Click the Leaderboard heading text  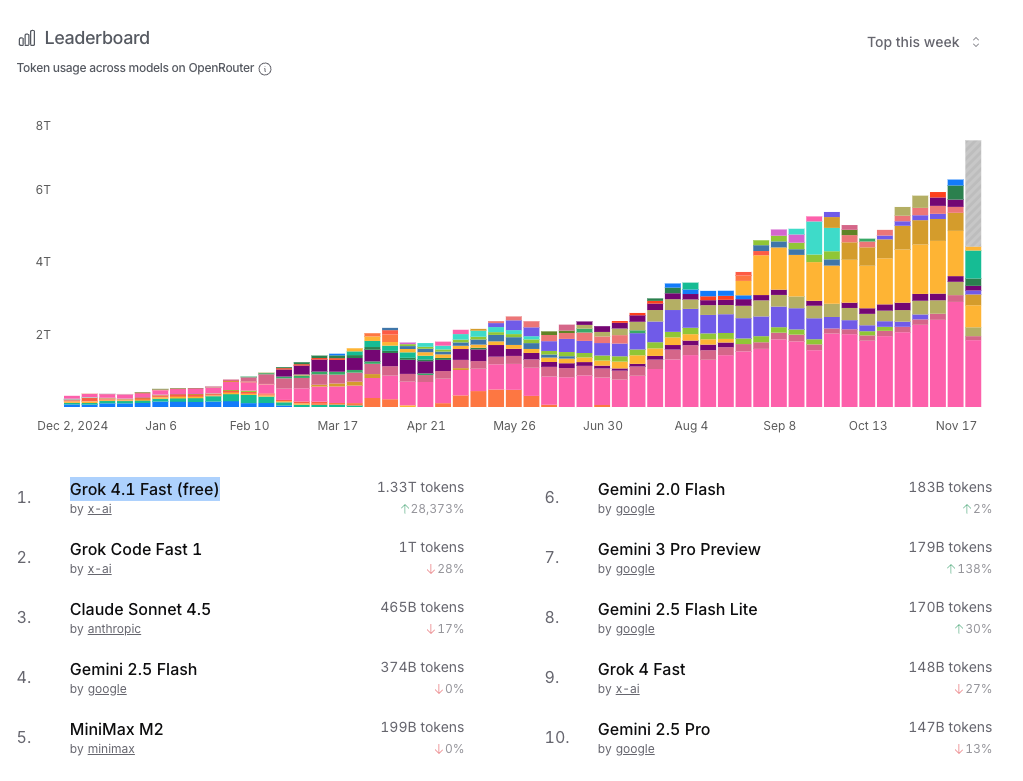point(97,38)
